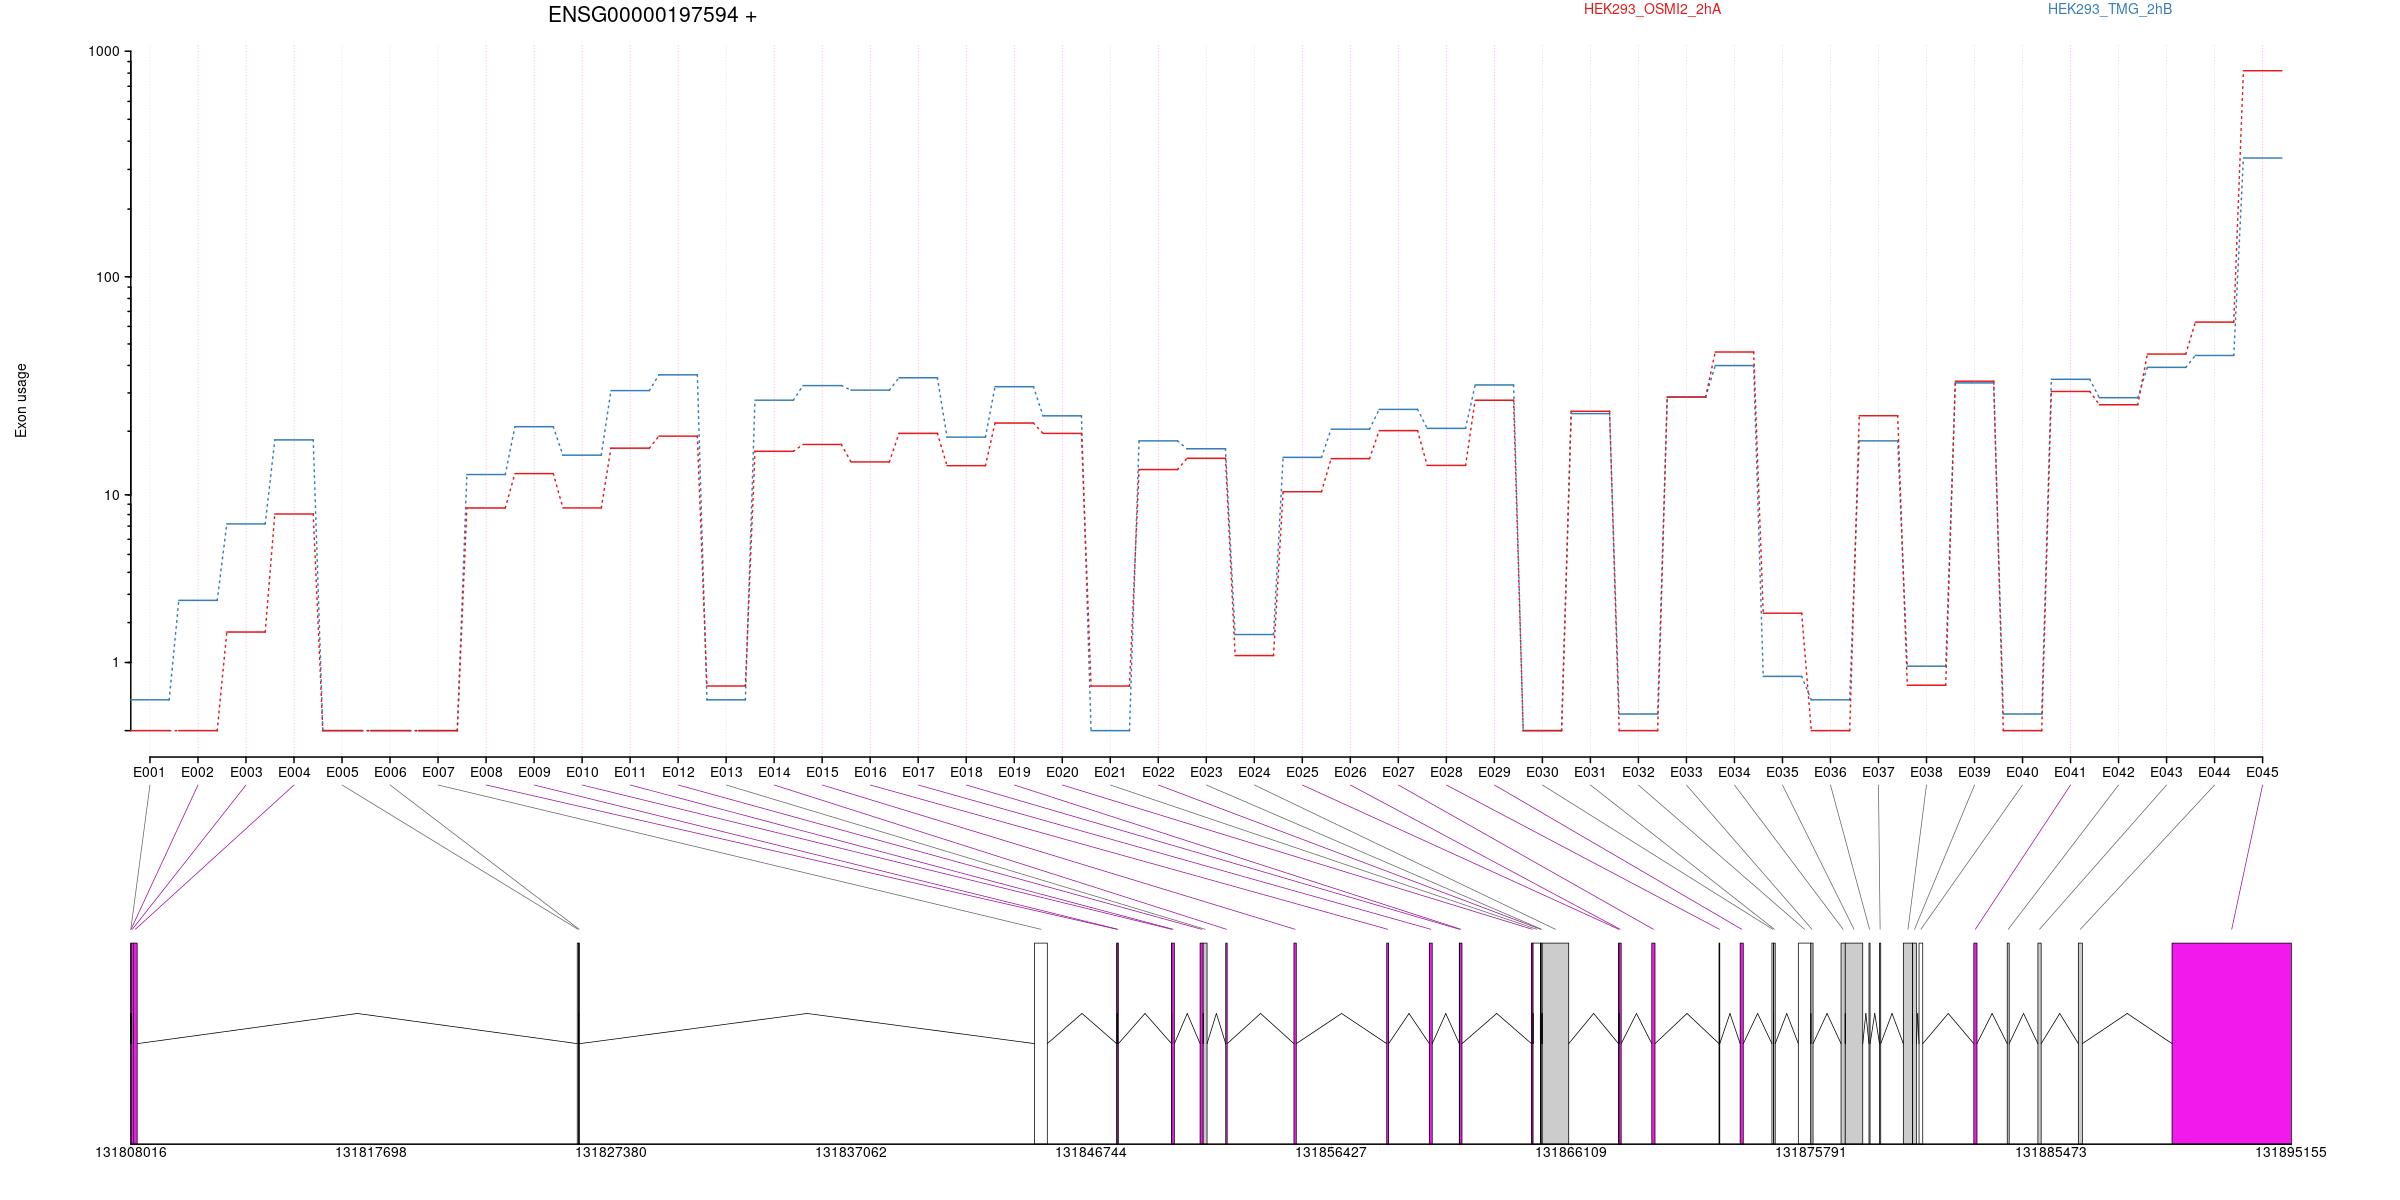The width and height of the screenshot is (2400, 1200).
Task: Click exon label E013
Action: [726, 772]
